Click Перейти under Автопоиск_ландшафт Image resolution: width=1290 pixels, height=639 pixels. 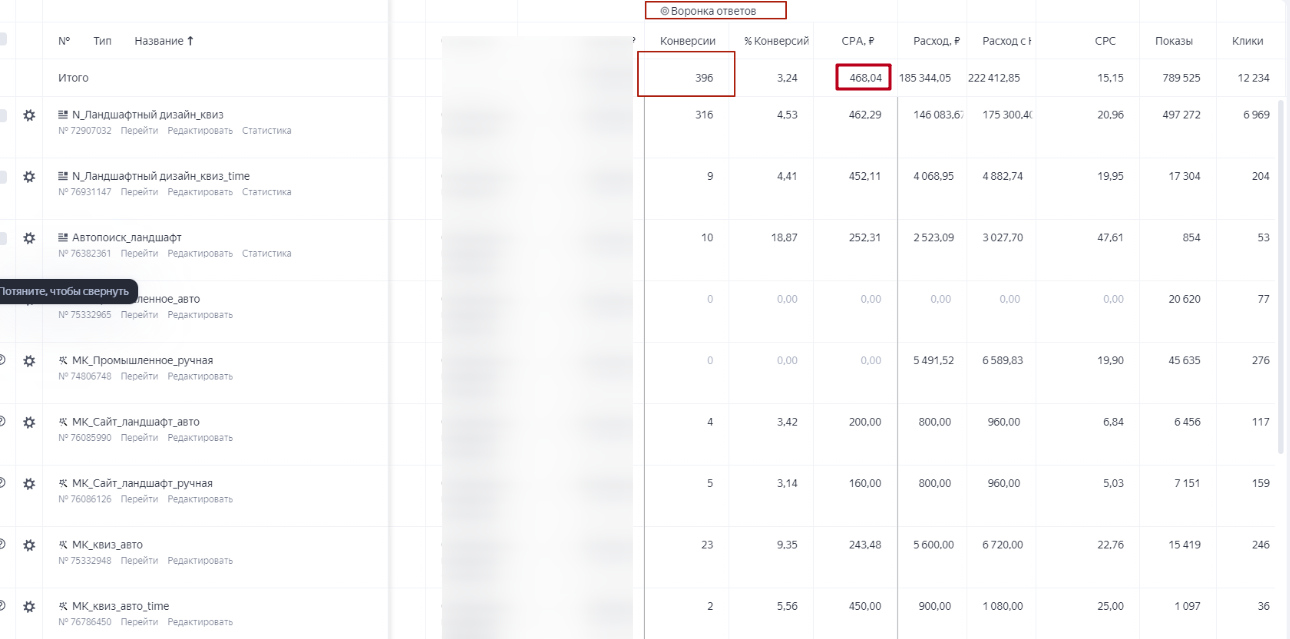click(139, 253)
